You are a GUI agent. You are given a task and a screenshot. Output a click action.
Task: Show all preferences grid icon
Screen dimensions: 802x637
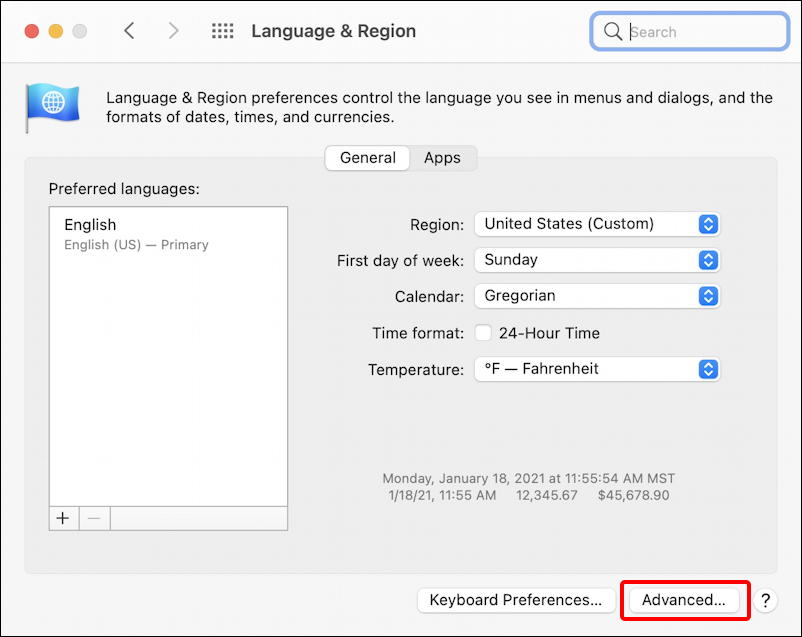222,31
